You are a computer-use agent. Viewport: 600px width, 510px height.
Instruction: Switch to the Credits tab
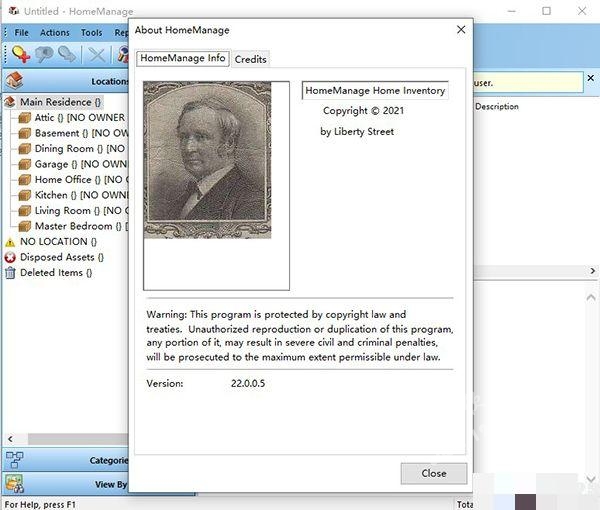coord(251,59)
